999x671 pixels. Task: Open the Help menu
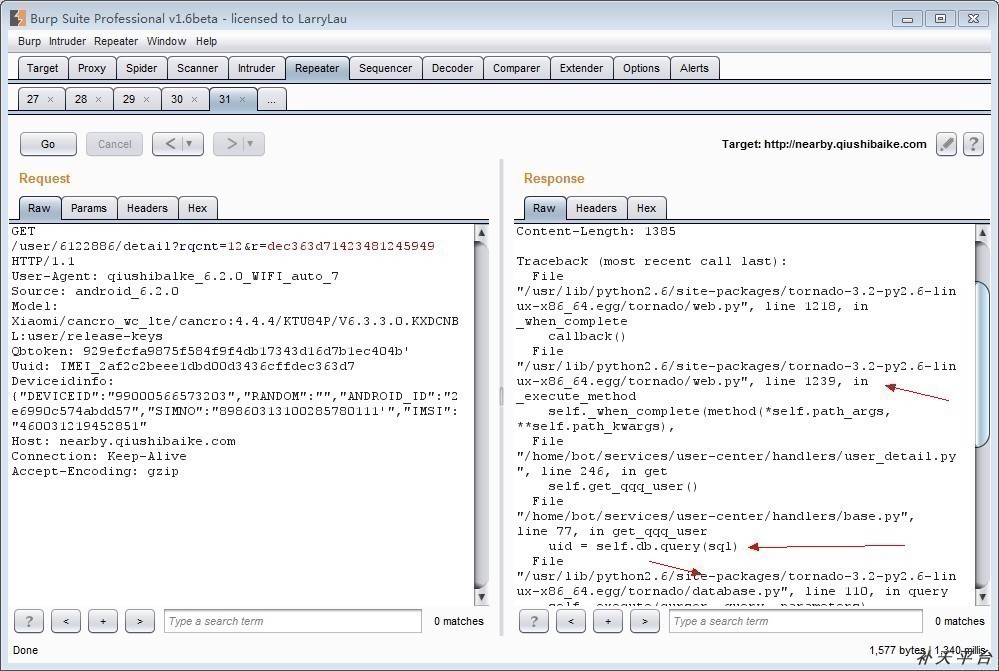[x=206, y=41]
